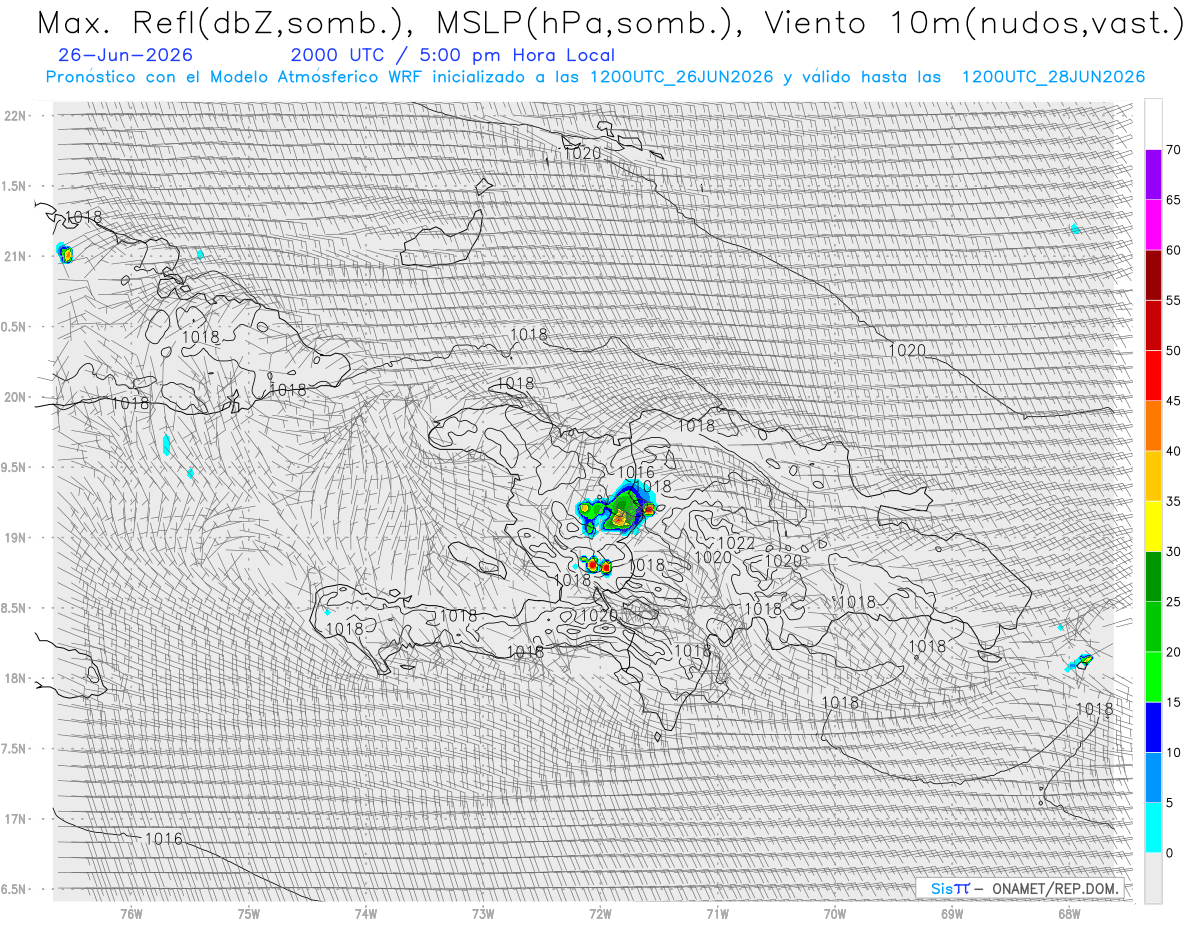The width and height of the screenshot is (1200, 927).
Task: Click the small reflectivity cell near 68W 18N
Action: point(1080,661)
